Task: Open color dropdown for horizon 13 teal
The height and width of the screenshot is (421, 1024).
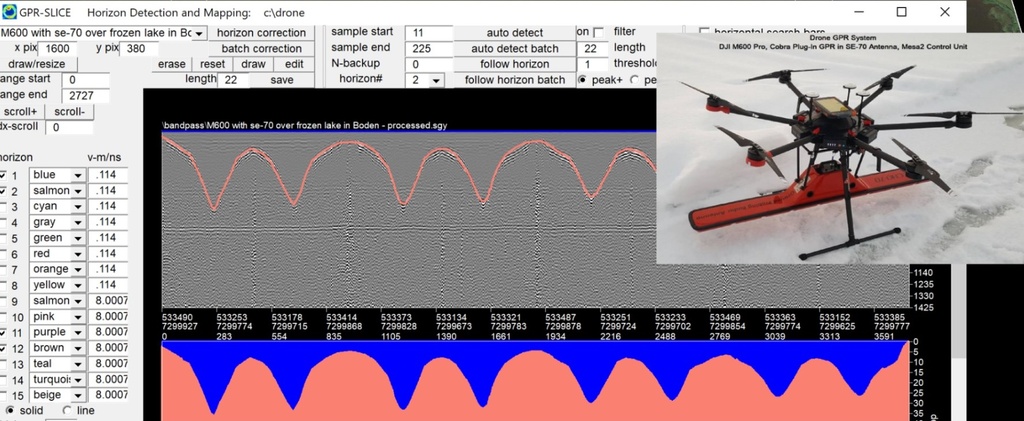Action: pos(78,364)
